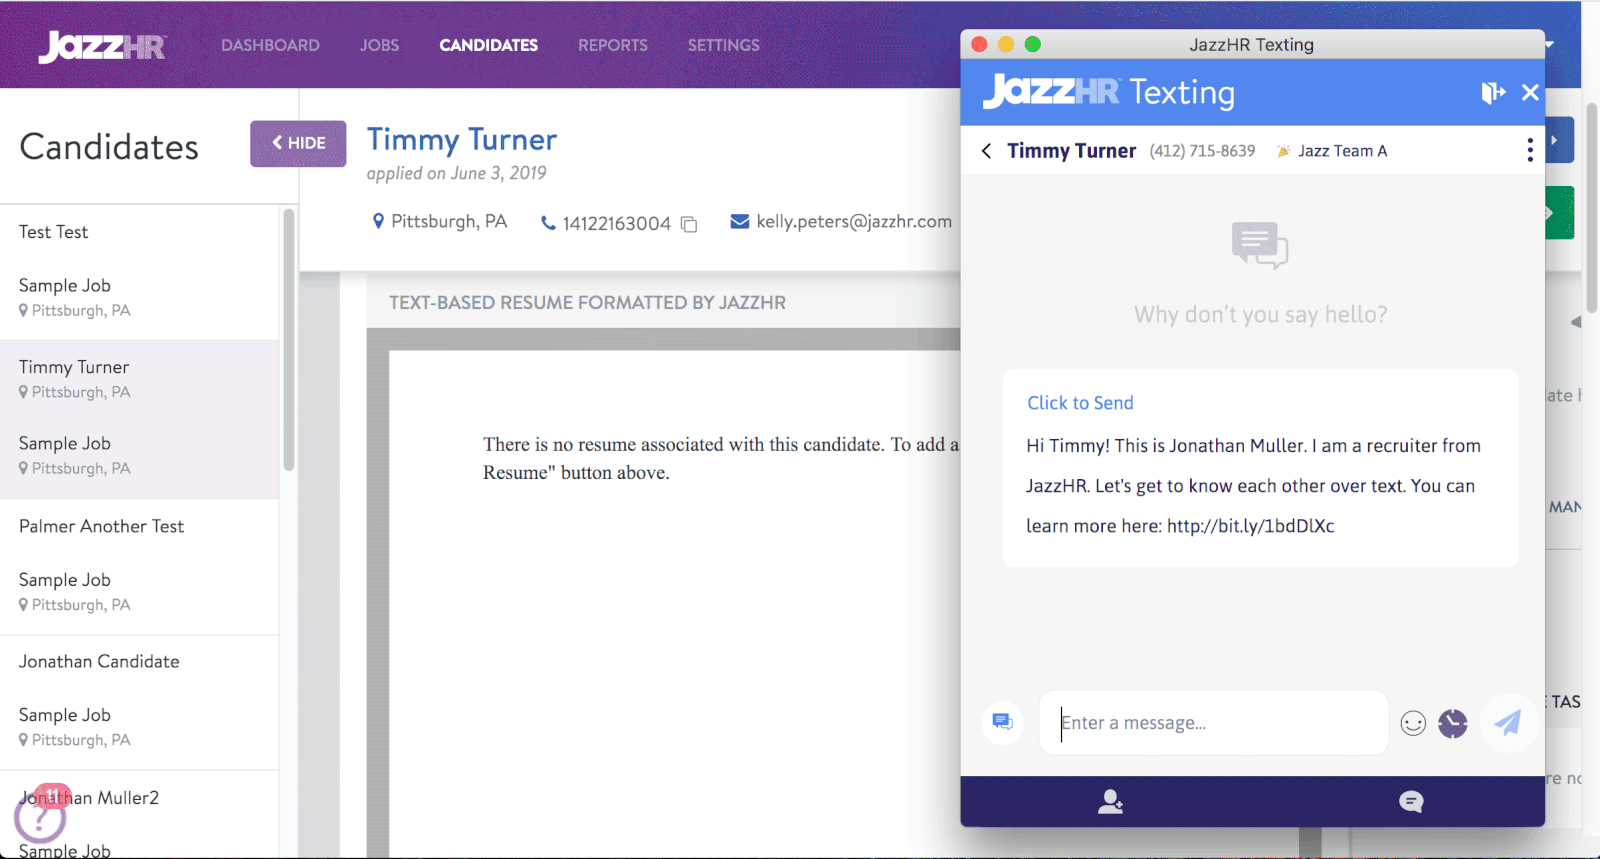Select Jonathan Candidate in the list
Viewport: 1600px width, 859px height.
[99, 661]
